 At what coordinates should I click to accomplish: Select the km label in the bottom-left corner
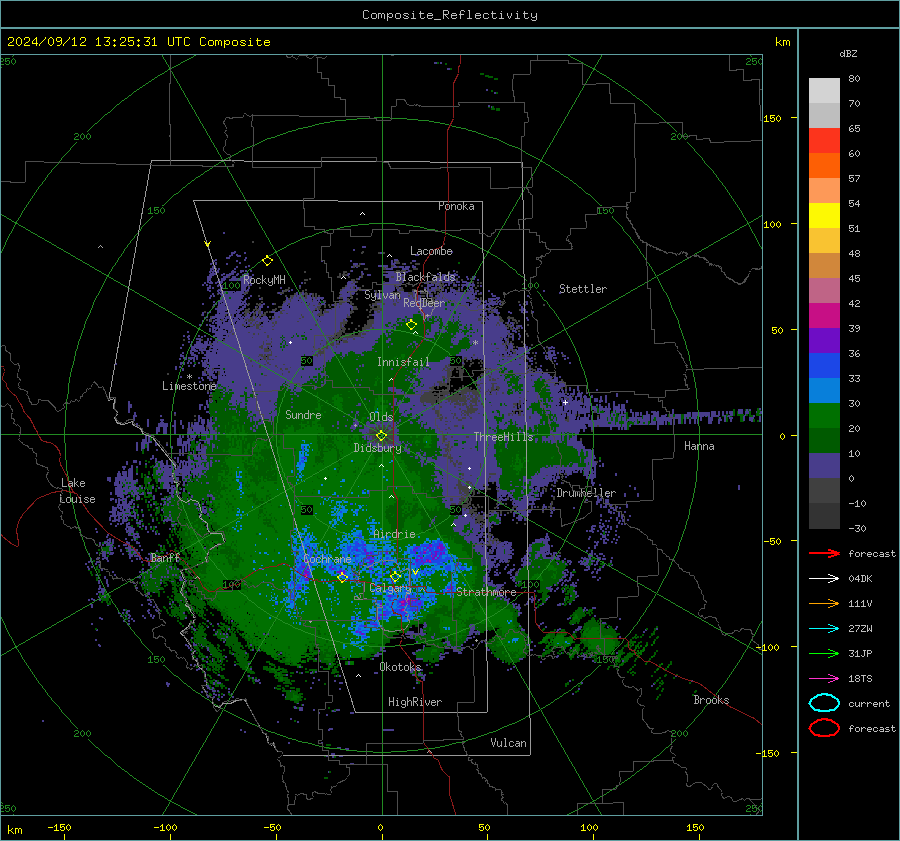[14, 830]
